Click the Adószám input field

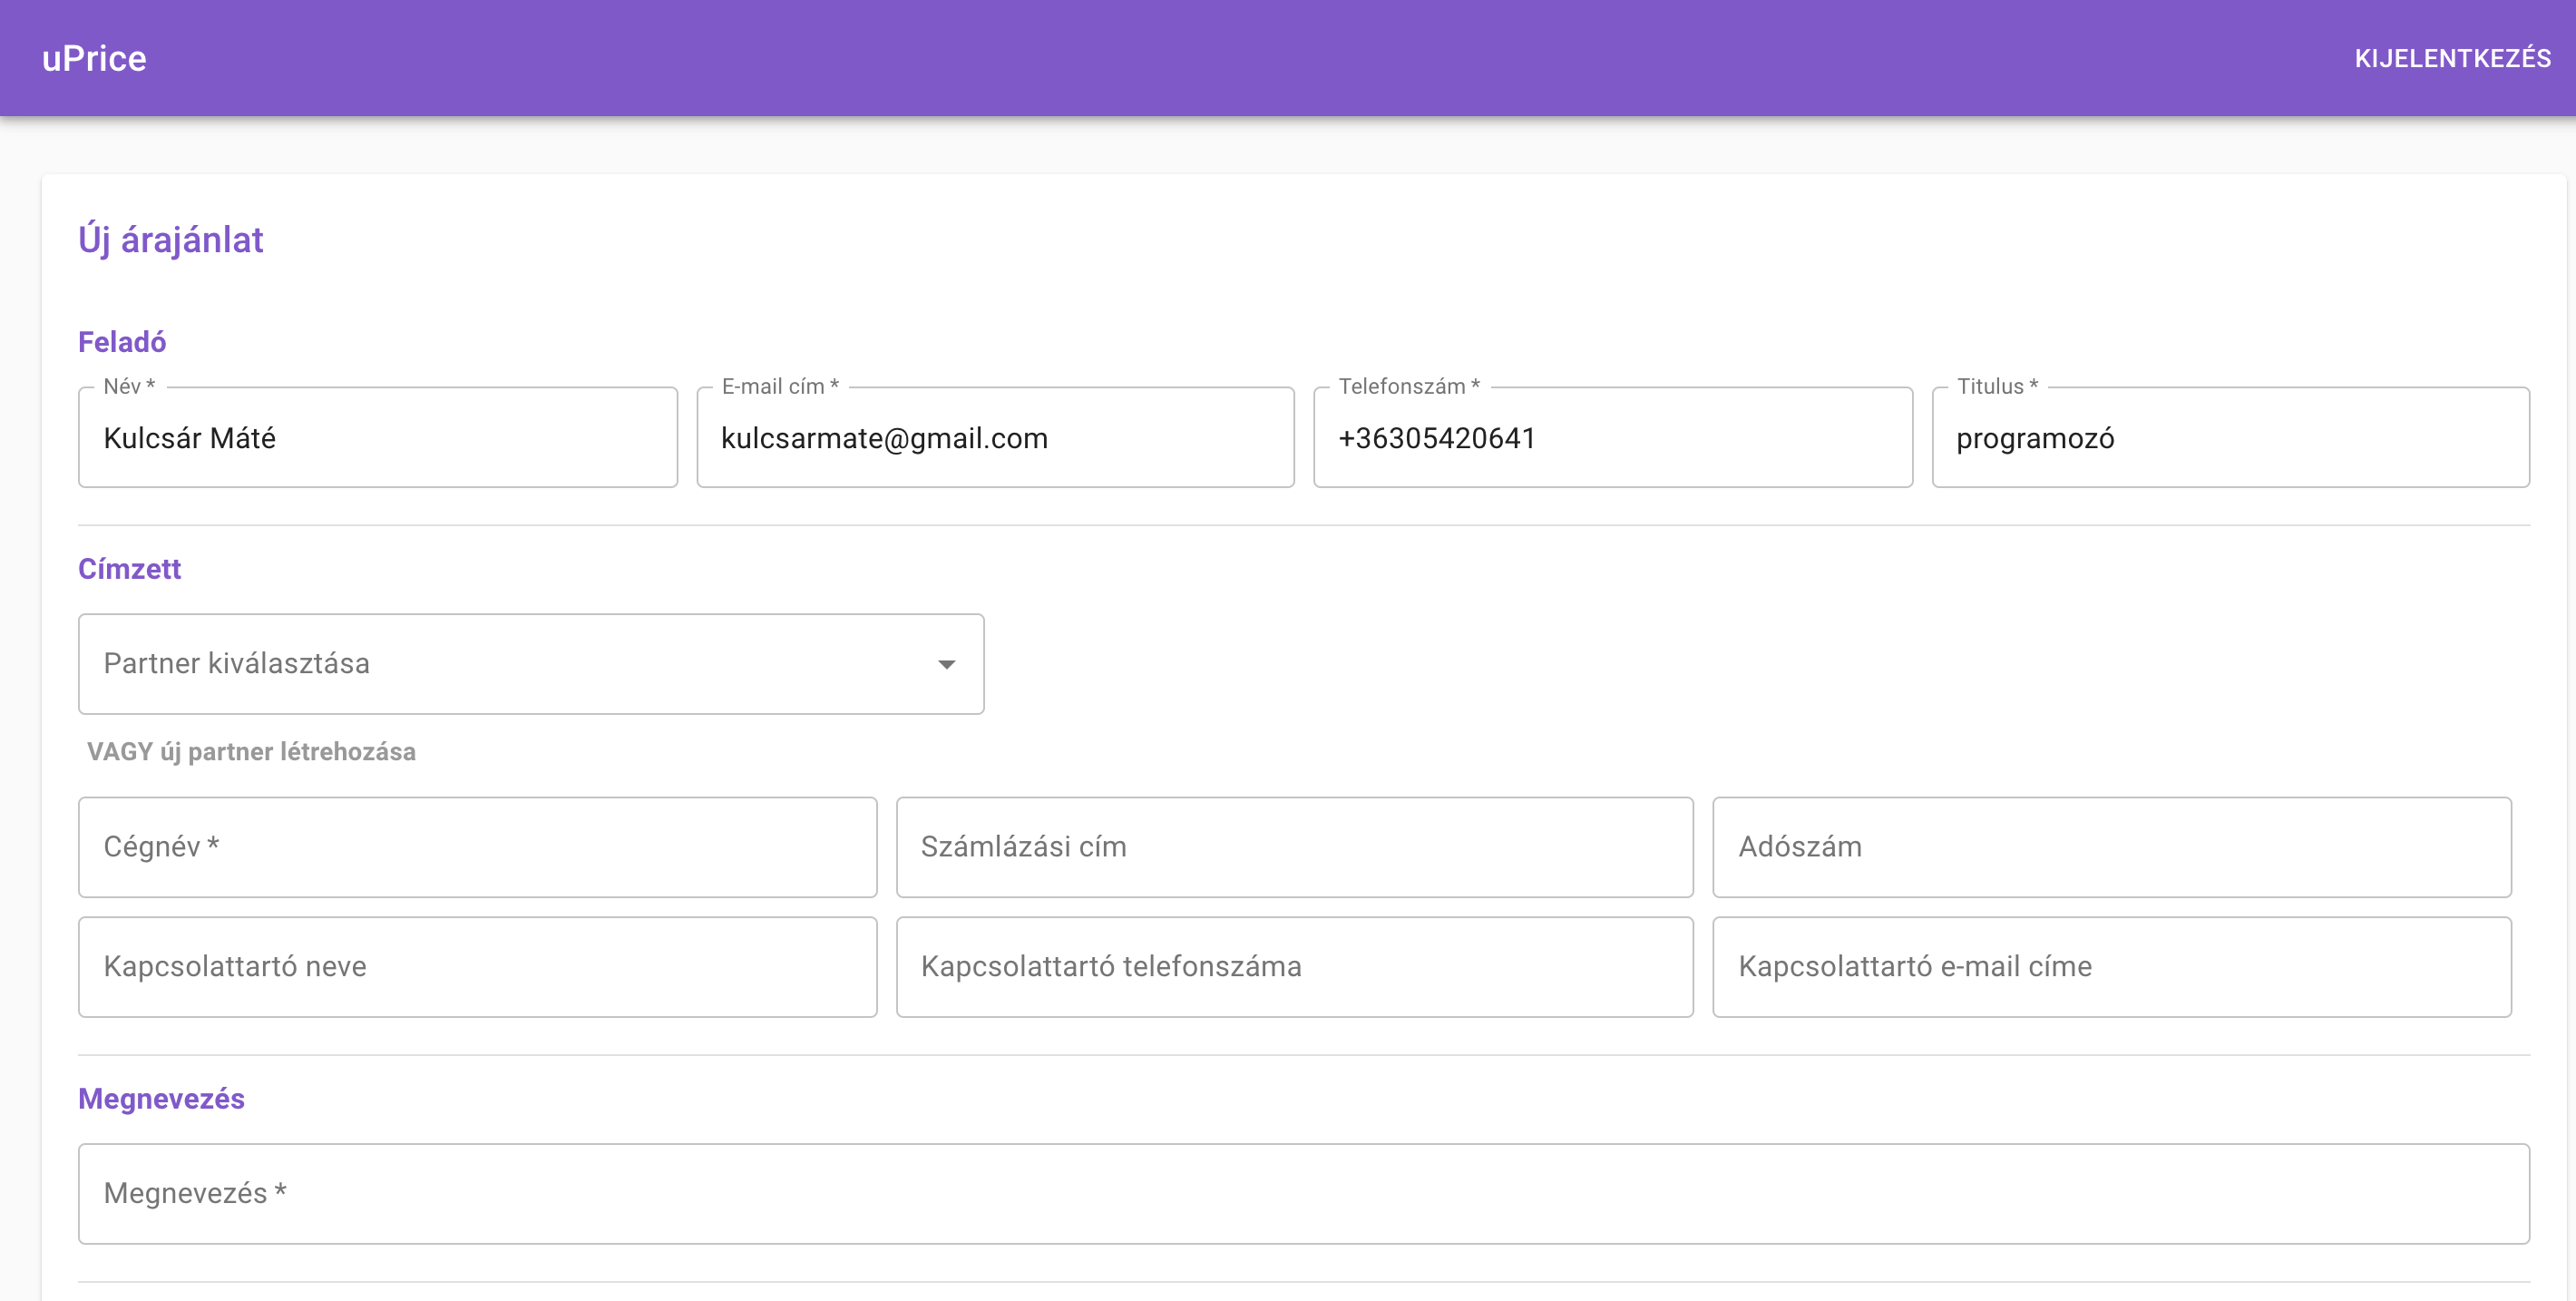pos(2111,847)
